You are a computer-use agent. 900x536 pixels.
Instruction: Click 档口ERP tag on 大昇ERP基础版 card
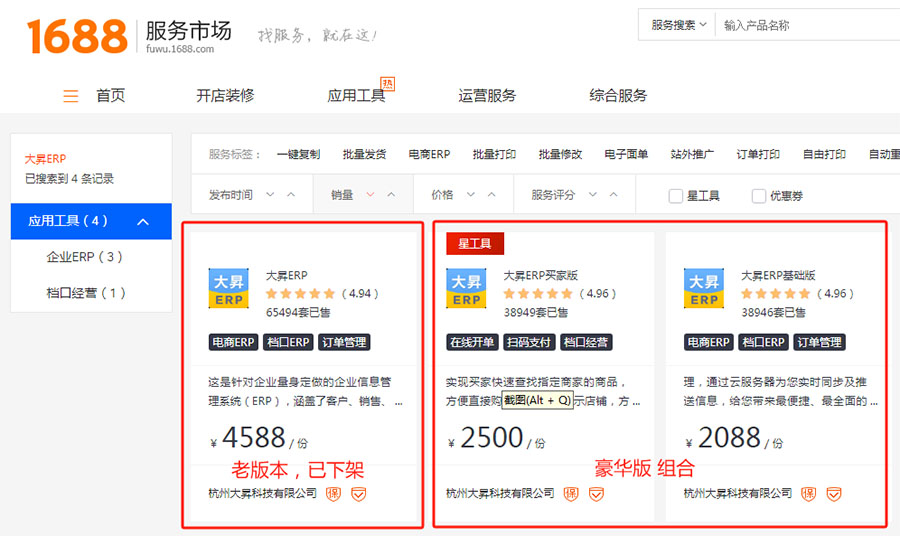763,343
